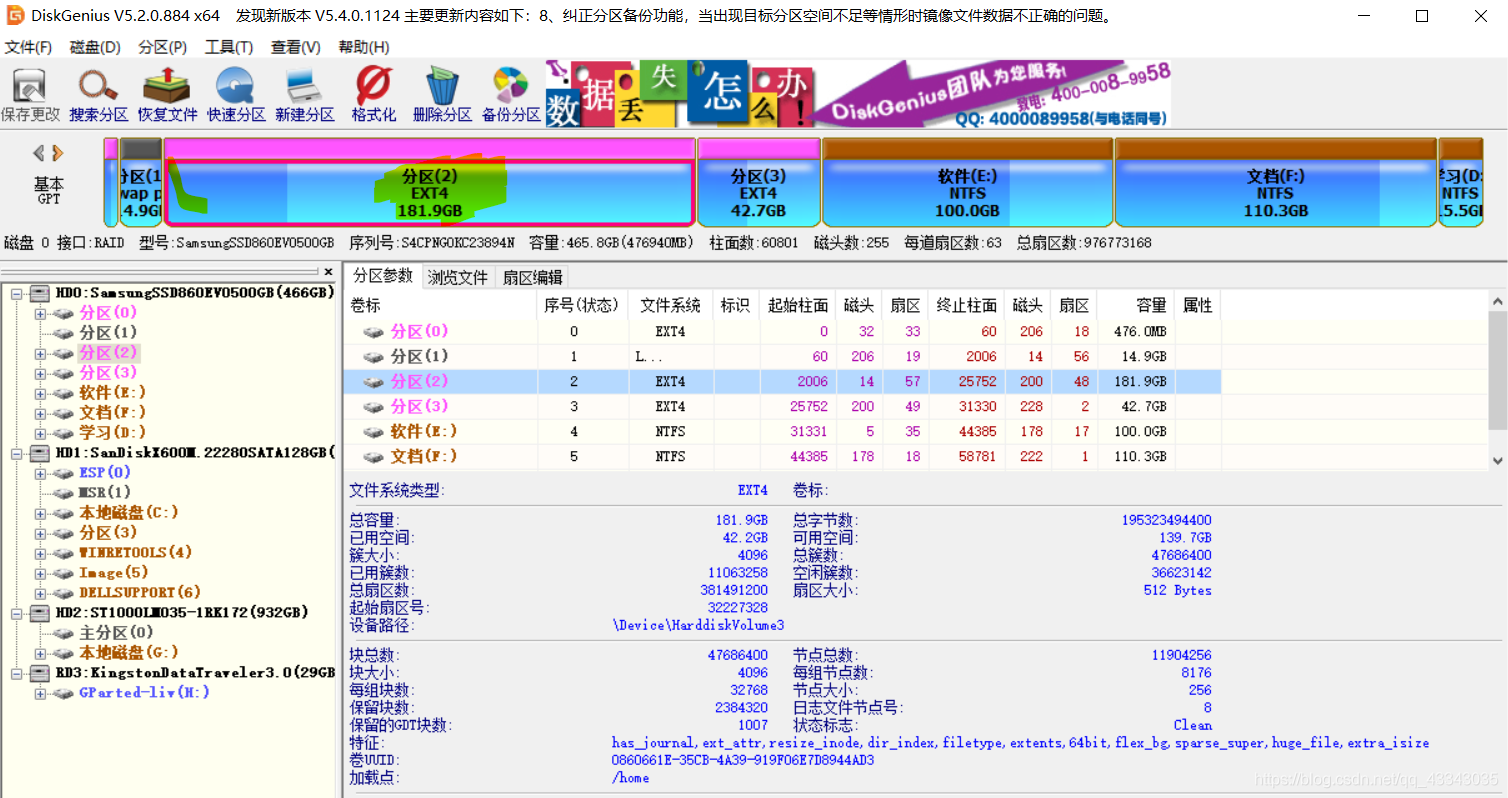Open the 分区(P) menu
Viewport: 1508px width, 798px height.
coord(162,47)
